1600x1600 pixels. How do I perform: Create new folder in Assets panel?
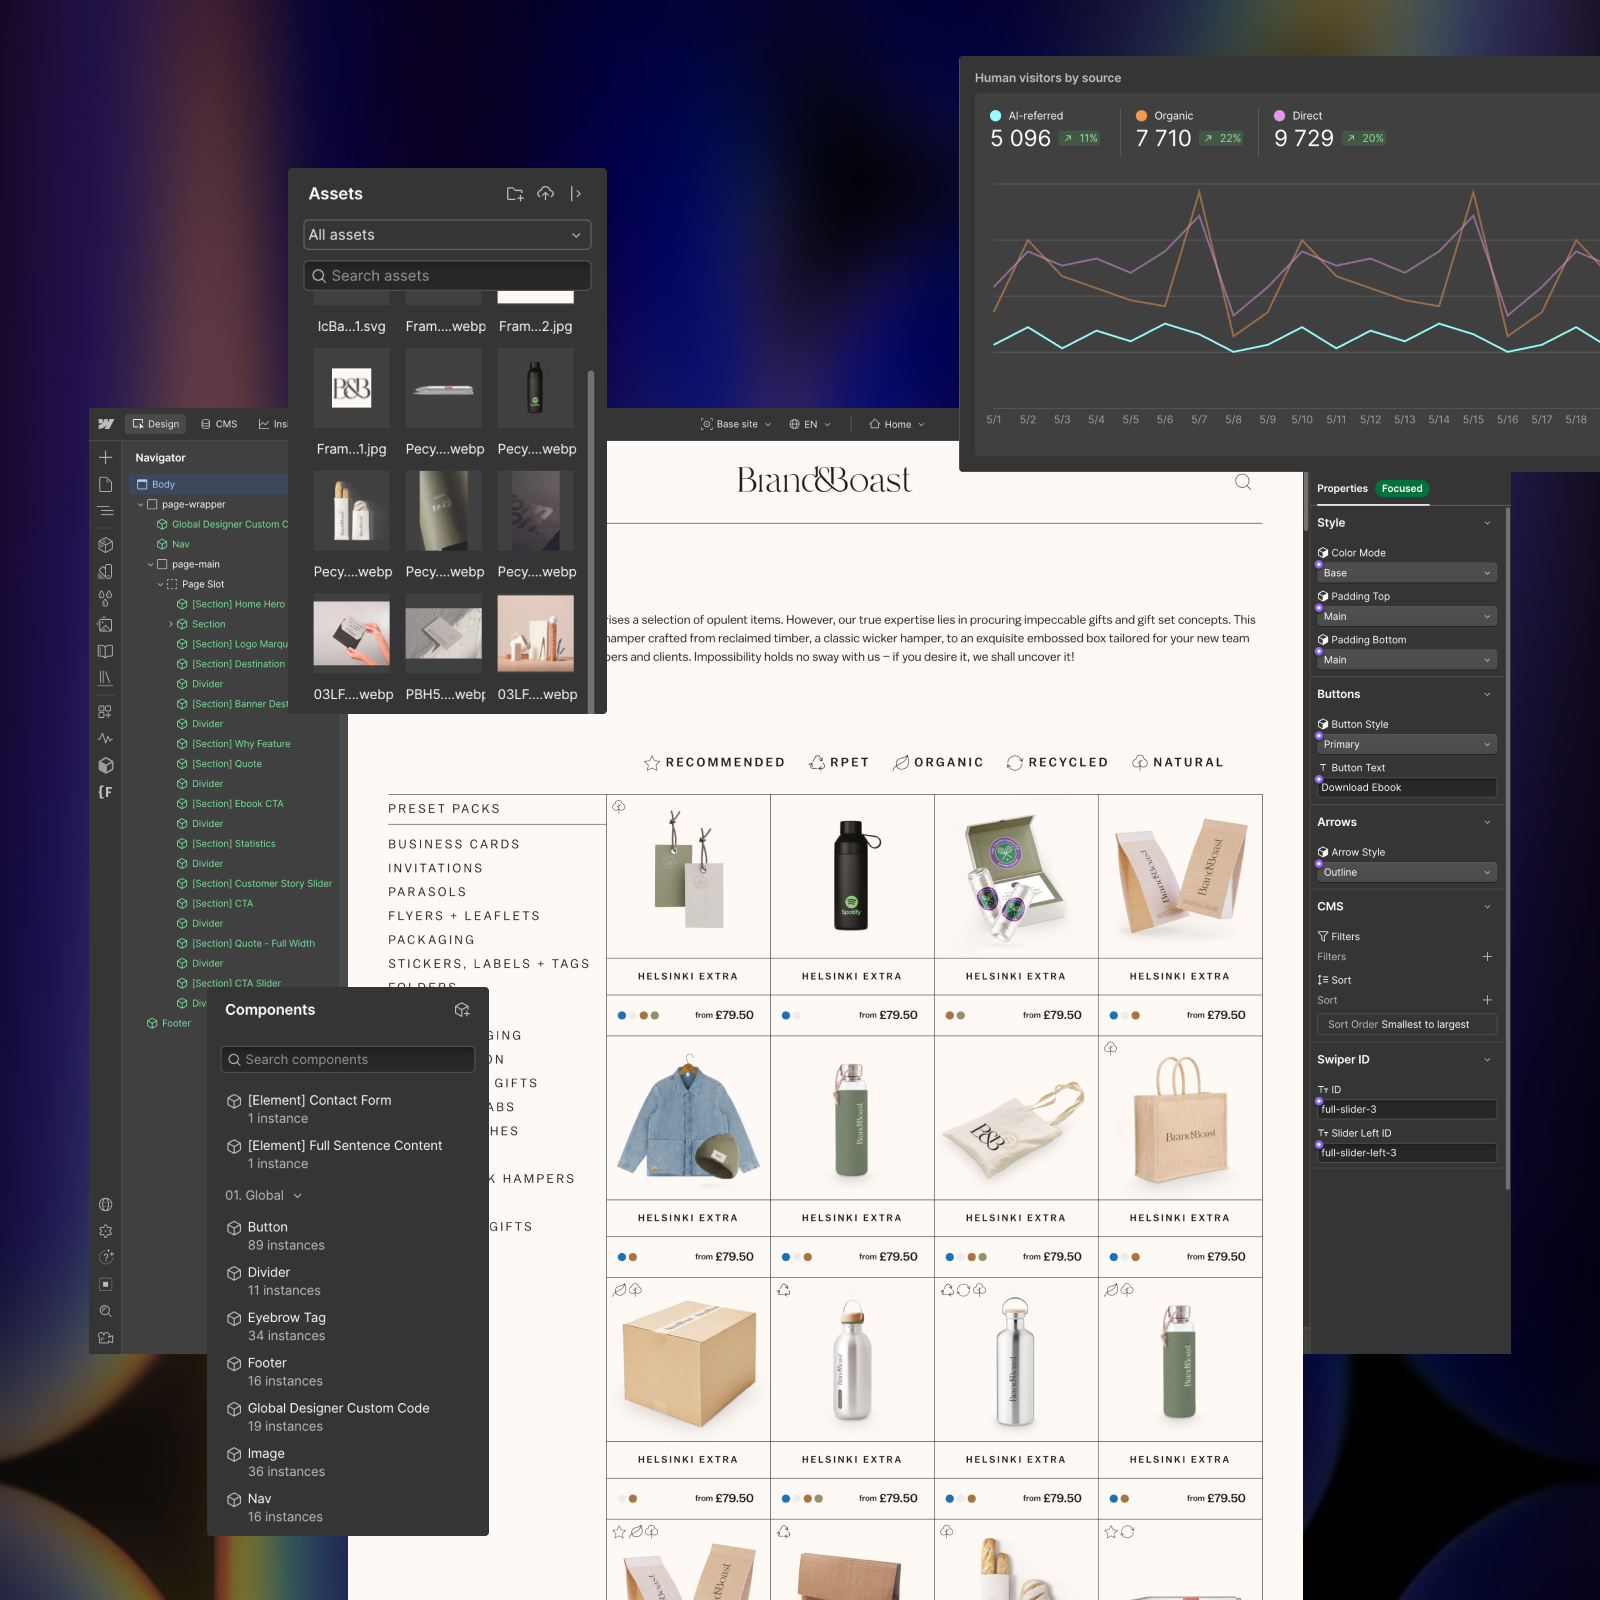click(x=515, y=194)
